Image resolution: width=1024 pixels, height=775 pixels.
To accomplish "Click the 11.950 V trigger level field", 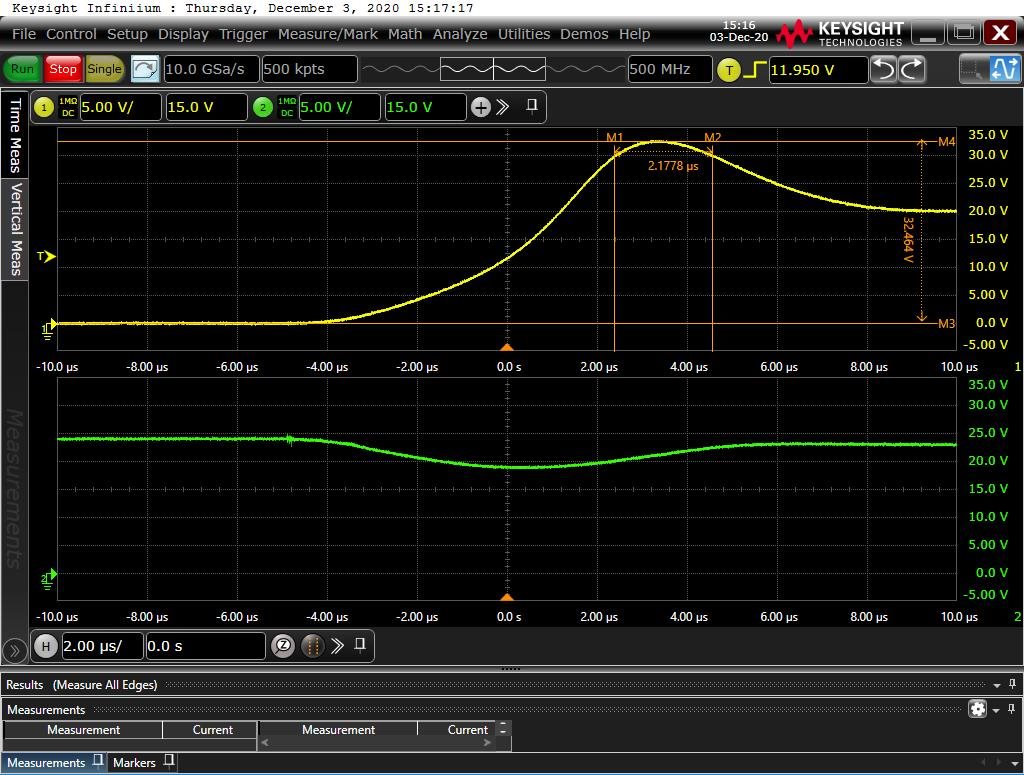I will pos(818,70).
